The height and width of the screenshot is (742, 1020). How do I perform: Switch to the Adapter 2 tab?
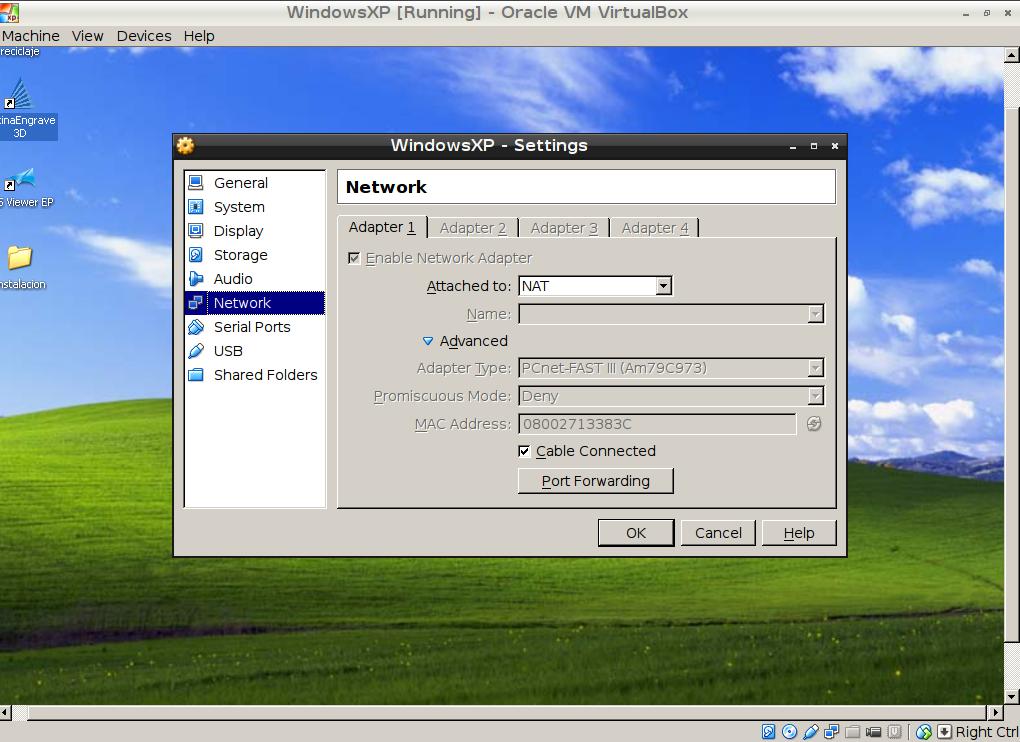(472, 228)
